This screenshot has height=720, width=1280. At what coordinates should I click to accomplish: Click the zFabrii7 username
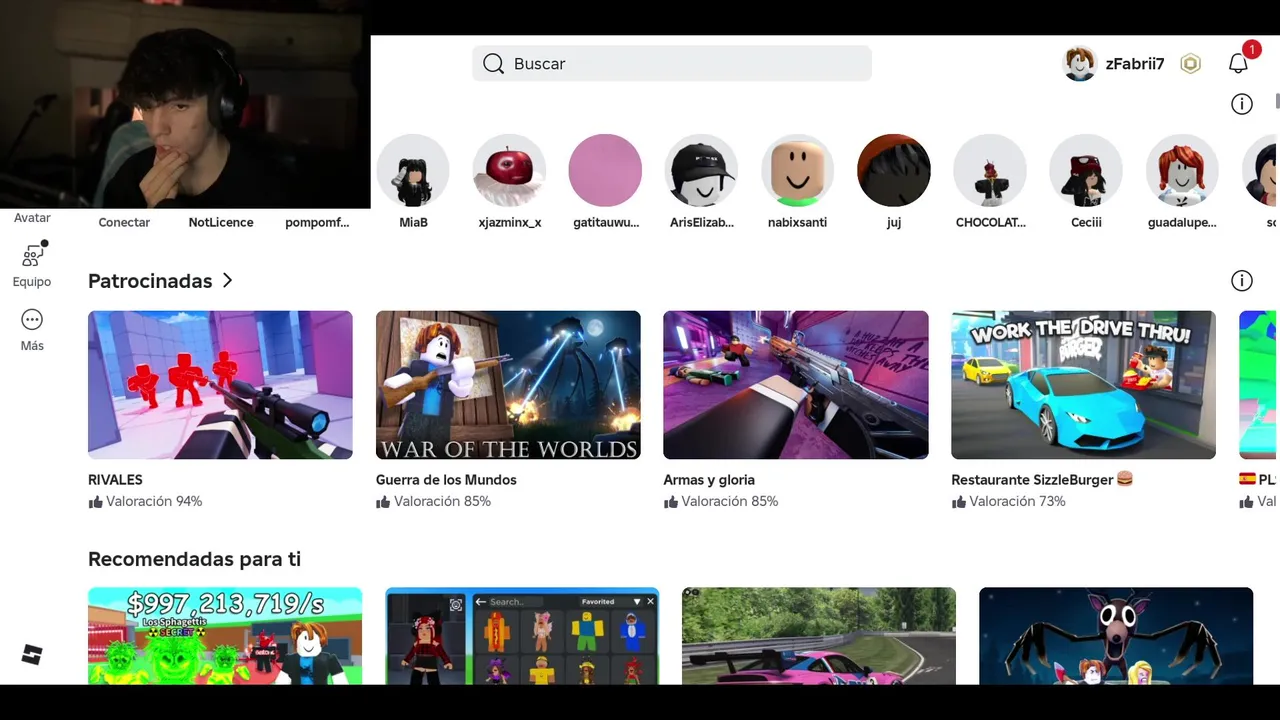tap(1135, 64)
